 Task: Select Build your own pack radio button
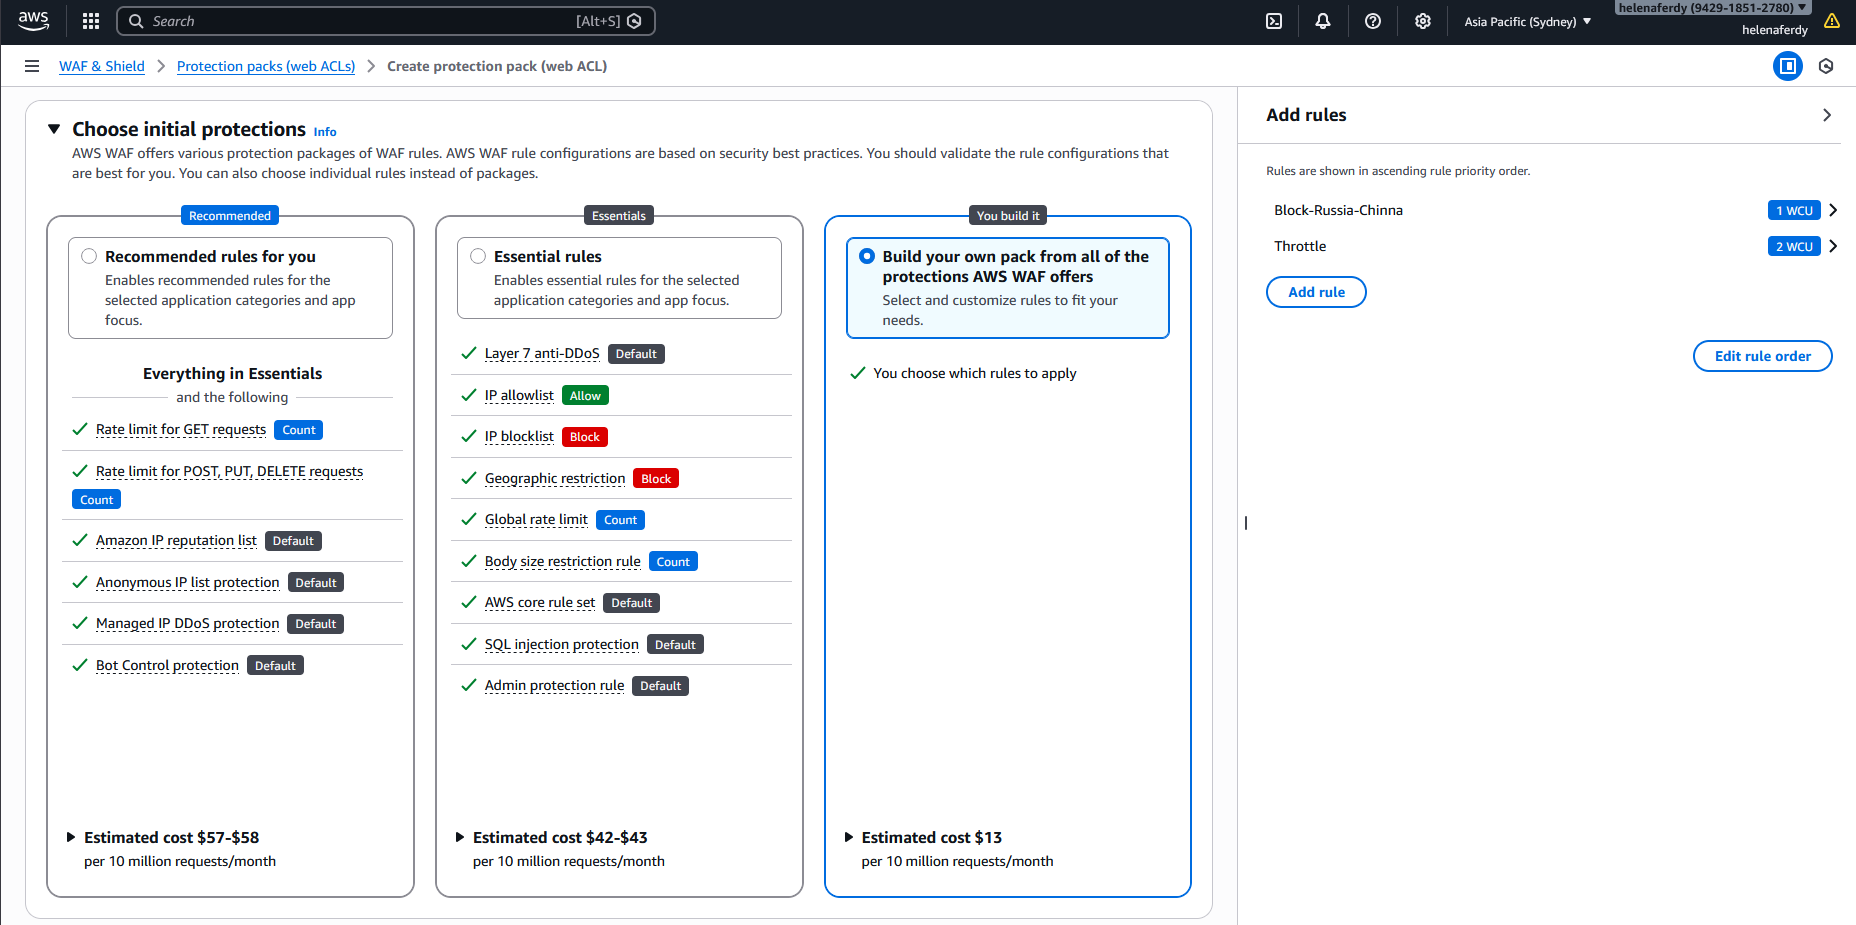(x=867, y=256)
